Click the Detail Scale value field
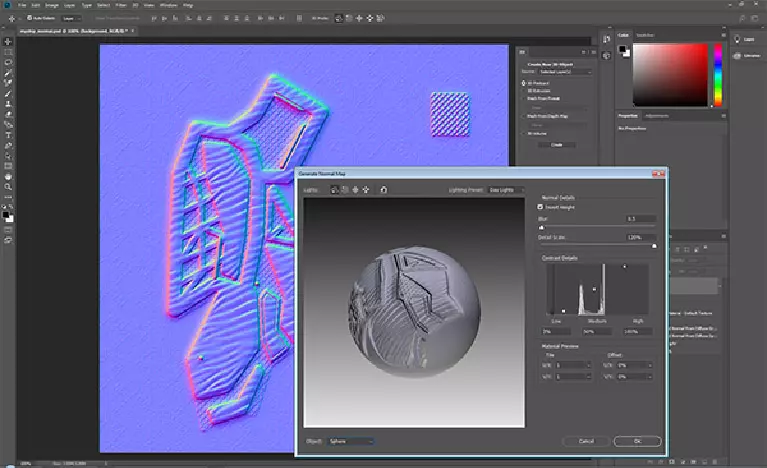The width and height of the screenshot is (767, 468). click(640, 237)
